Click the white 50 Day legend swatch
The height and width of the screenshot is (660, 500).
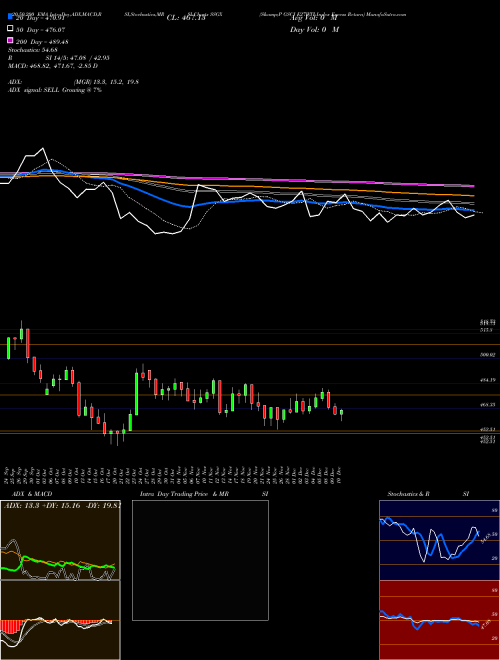(x=10, y=29)
